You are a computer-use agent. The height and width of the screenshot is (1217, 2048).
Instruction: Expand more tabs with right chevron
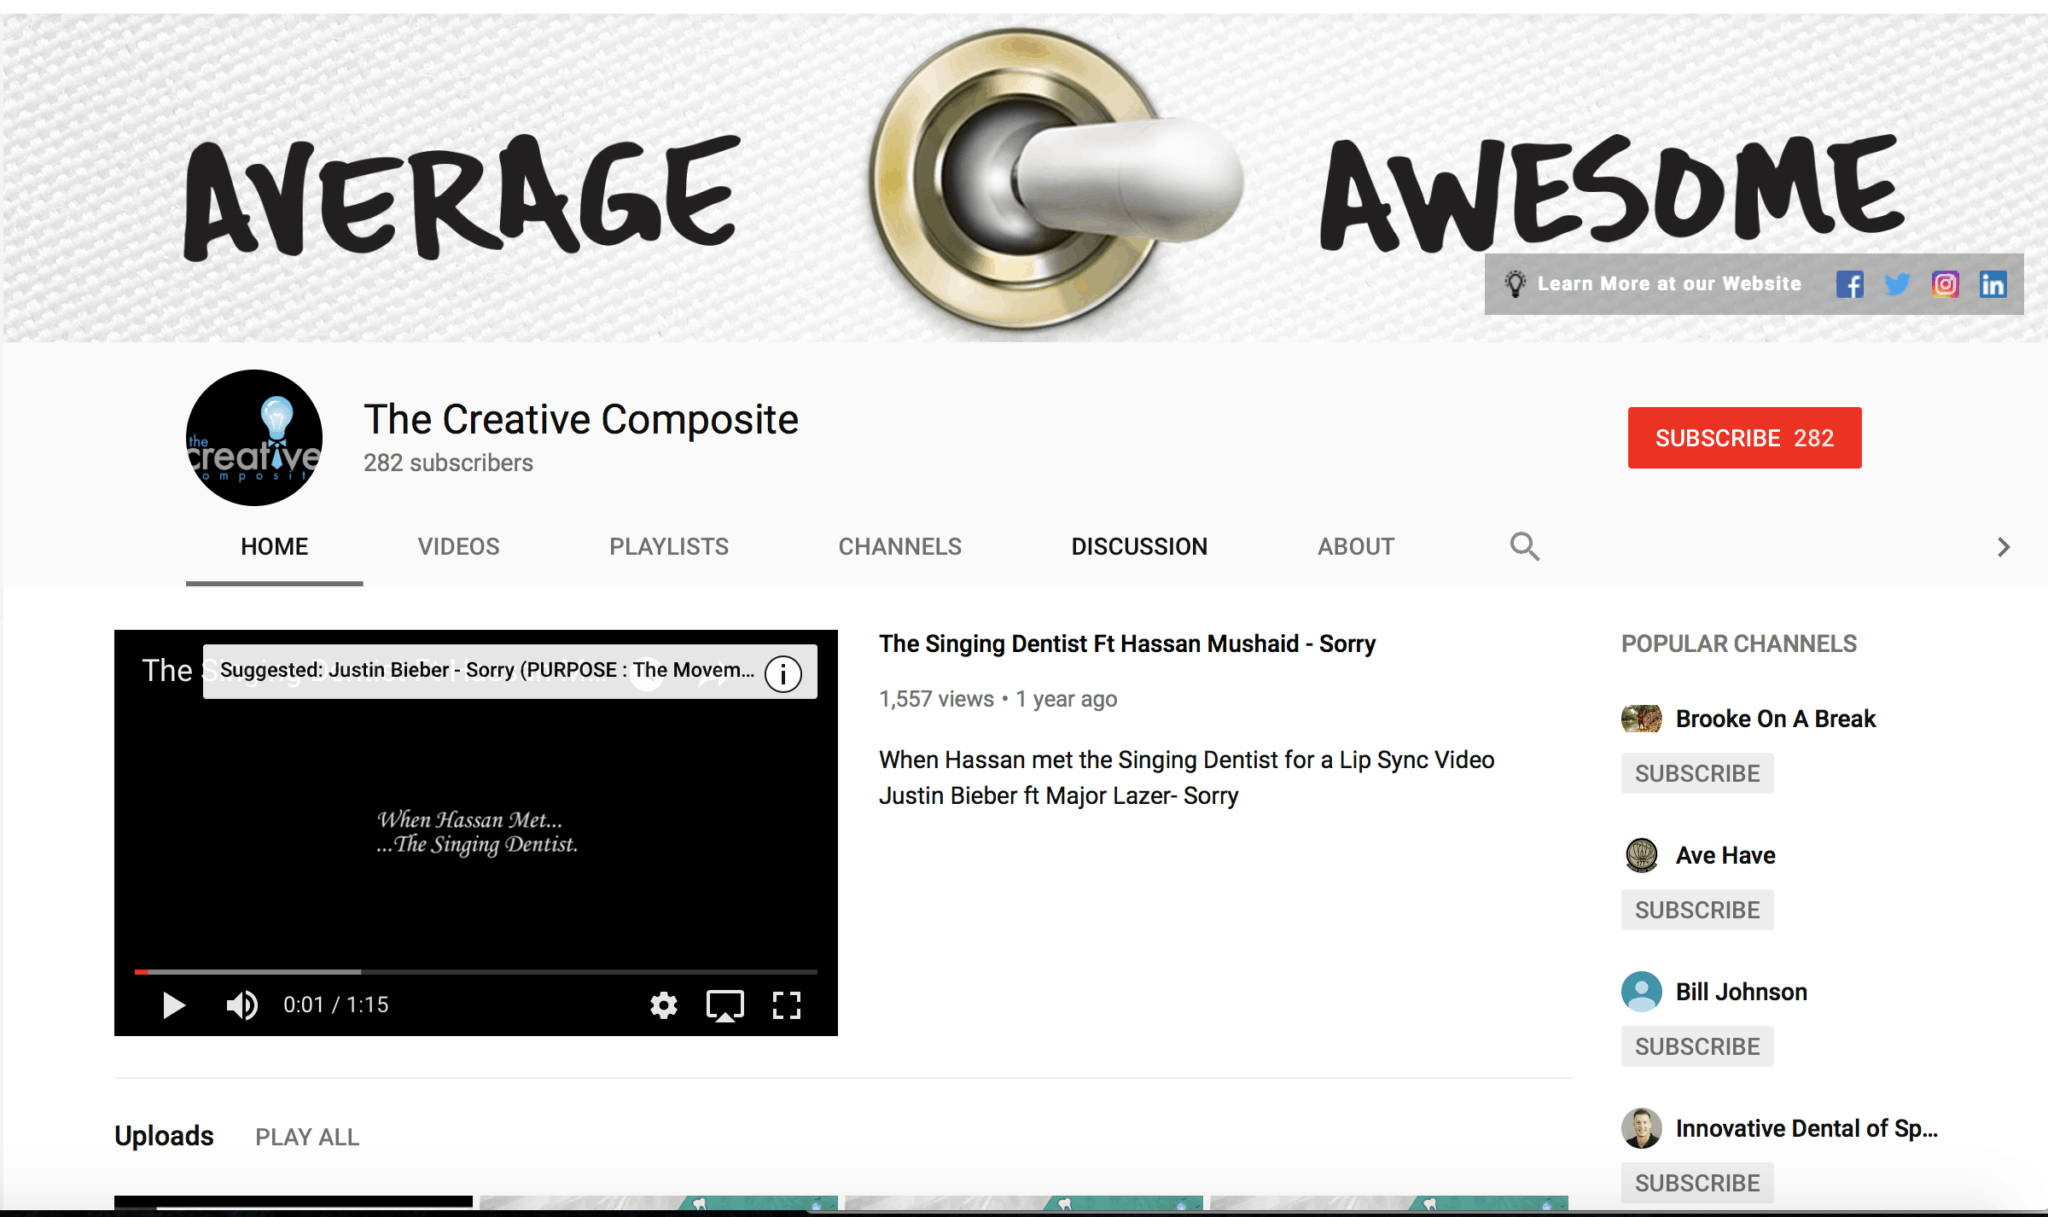pyautogui.click(x=2003, y=547)
